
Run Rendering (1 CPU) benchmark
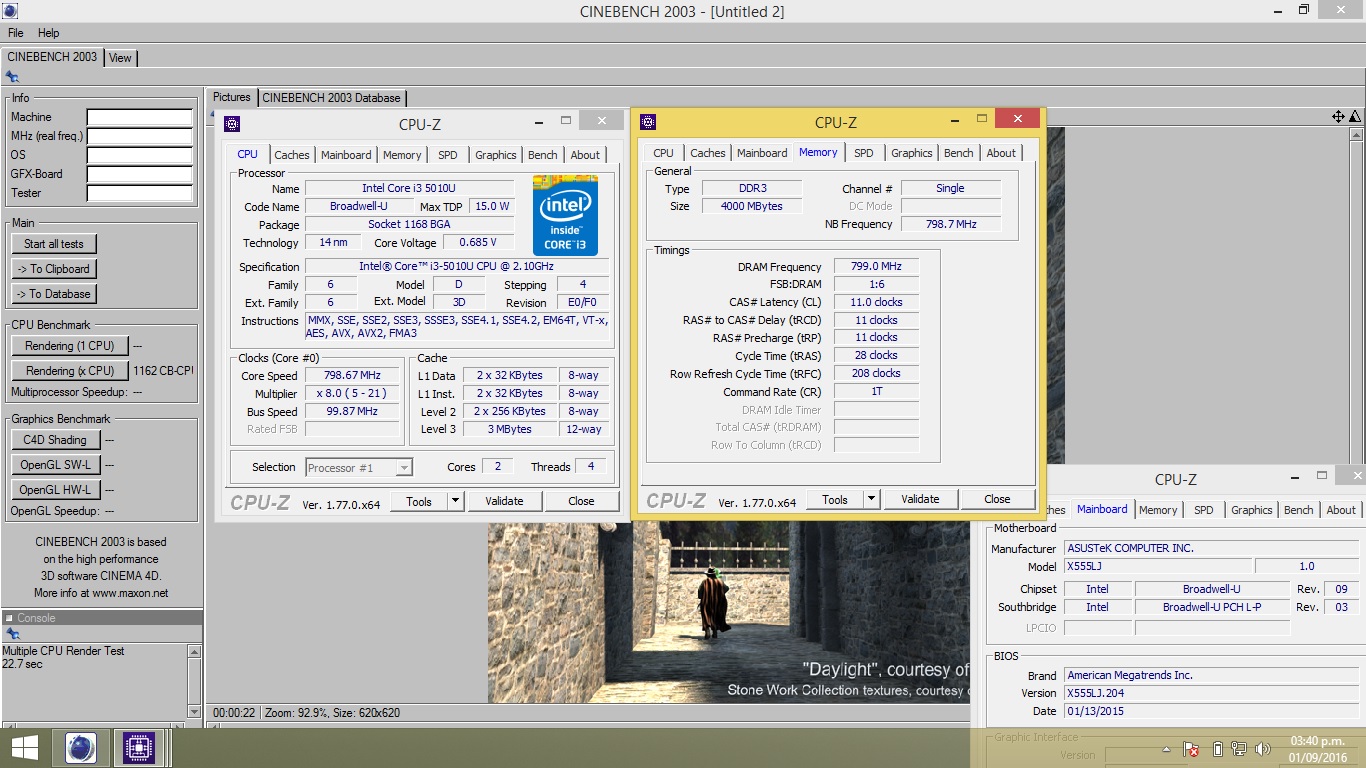[70, 346]
